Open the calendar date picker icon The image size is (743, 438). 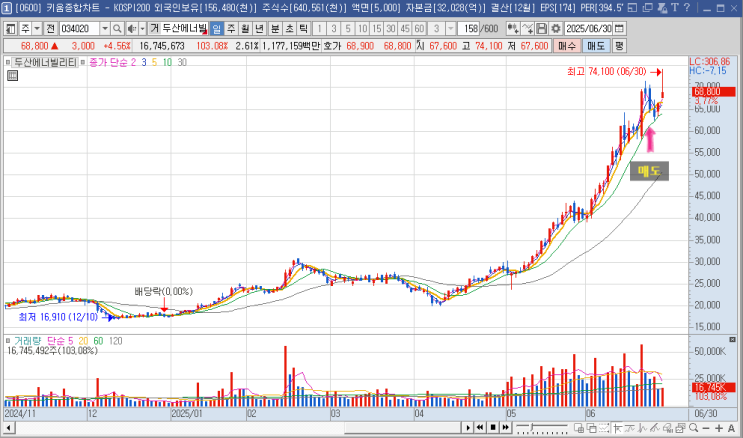619,29
